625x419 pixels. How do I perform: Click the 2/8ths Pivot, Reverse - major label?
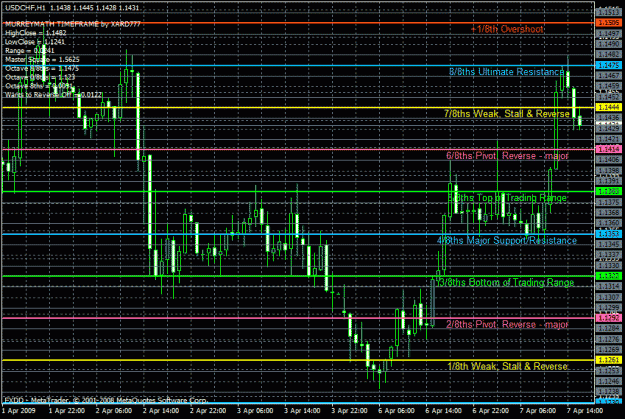tap(507, 325)
